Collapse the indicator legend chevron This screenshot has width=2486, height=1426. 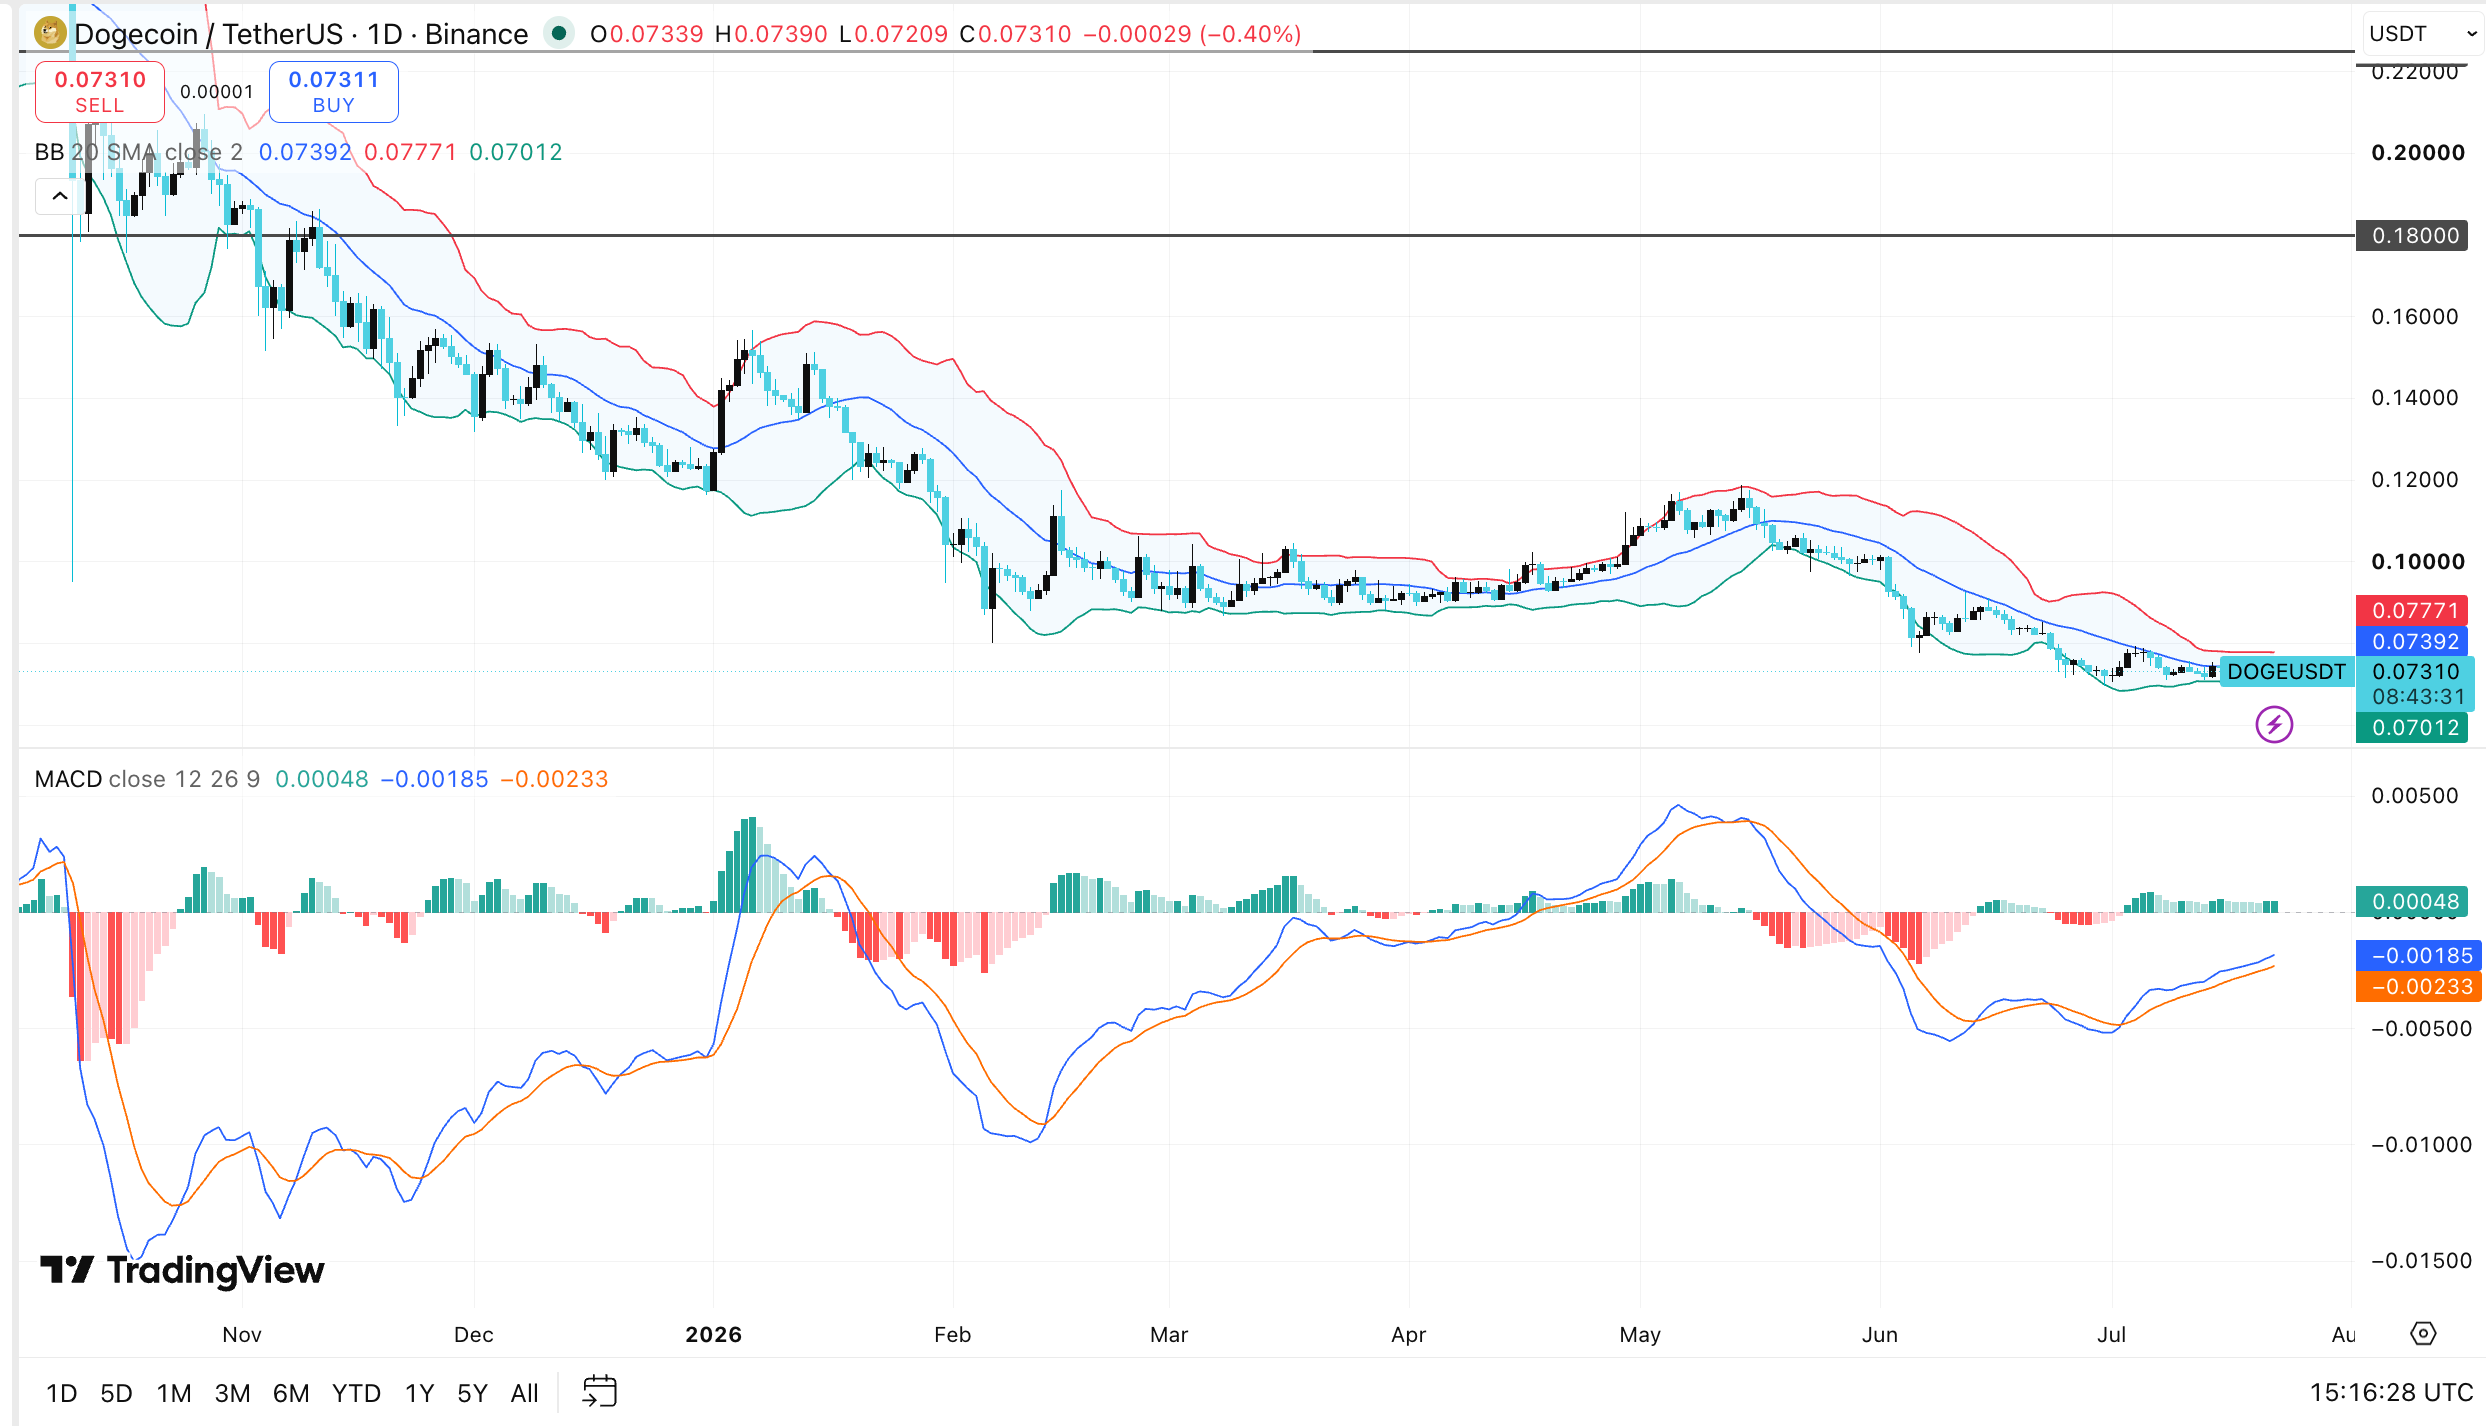point(60,196)
